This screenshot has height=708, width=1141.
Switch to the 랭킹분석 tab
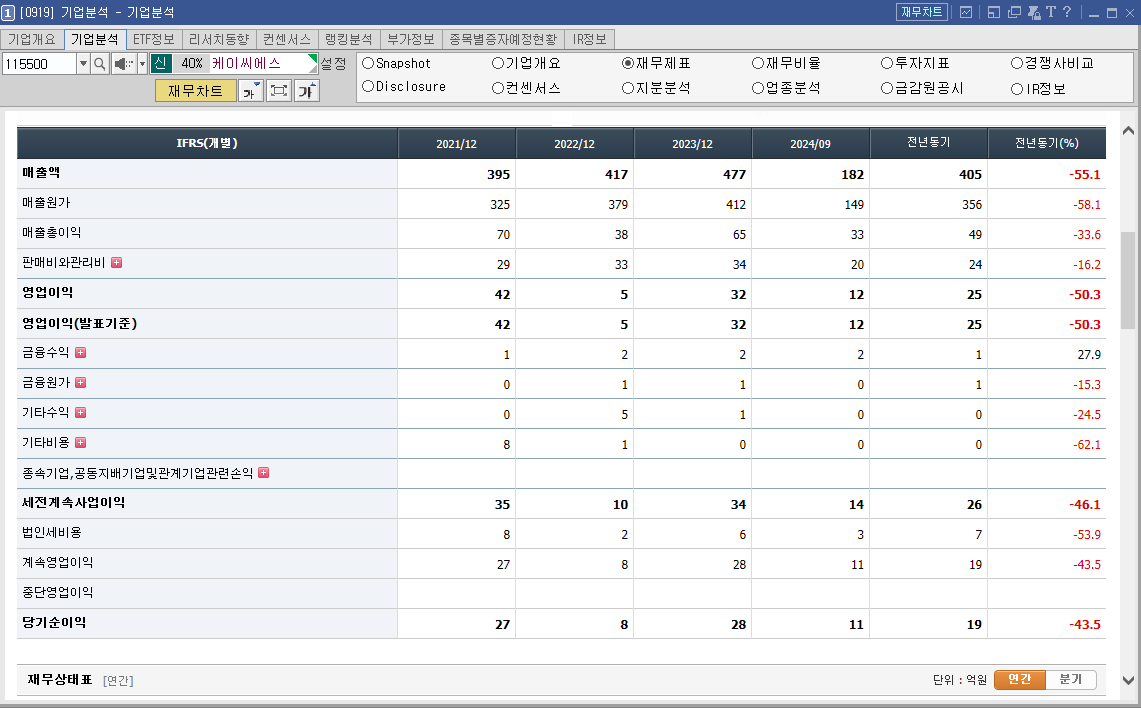346,39
